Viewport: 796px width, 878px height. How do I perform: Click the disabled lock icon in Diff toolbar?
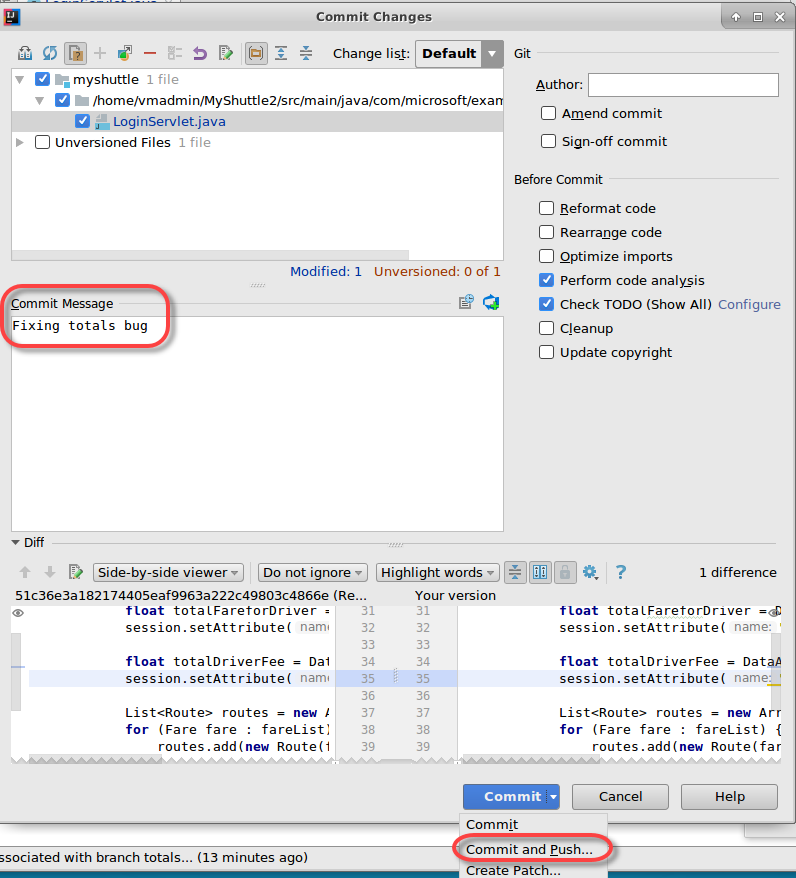coord(565,572)
